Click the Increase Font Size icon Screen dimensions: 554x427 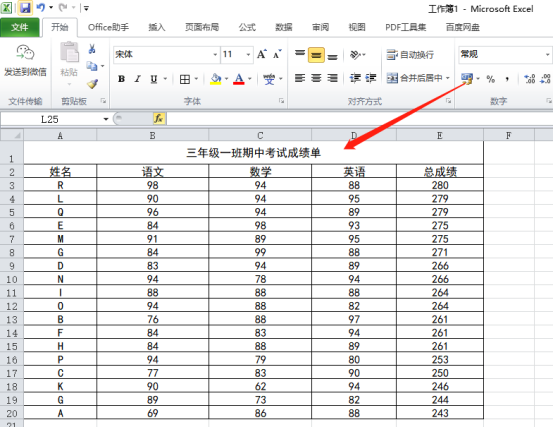click(x=262, y=54)
